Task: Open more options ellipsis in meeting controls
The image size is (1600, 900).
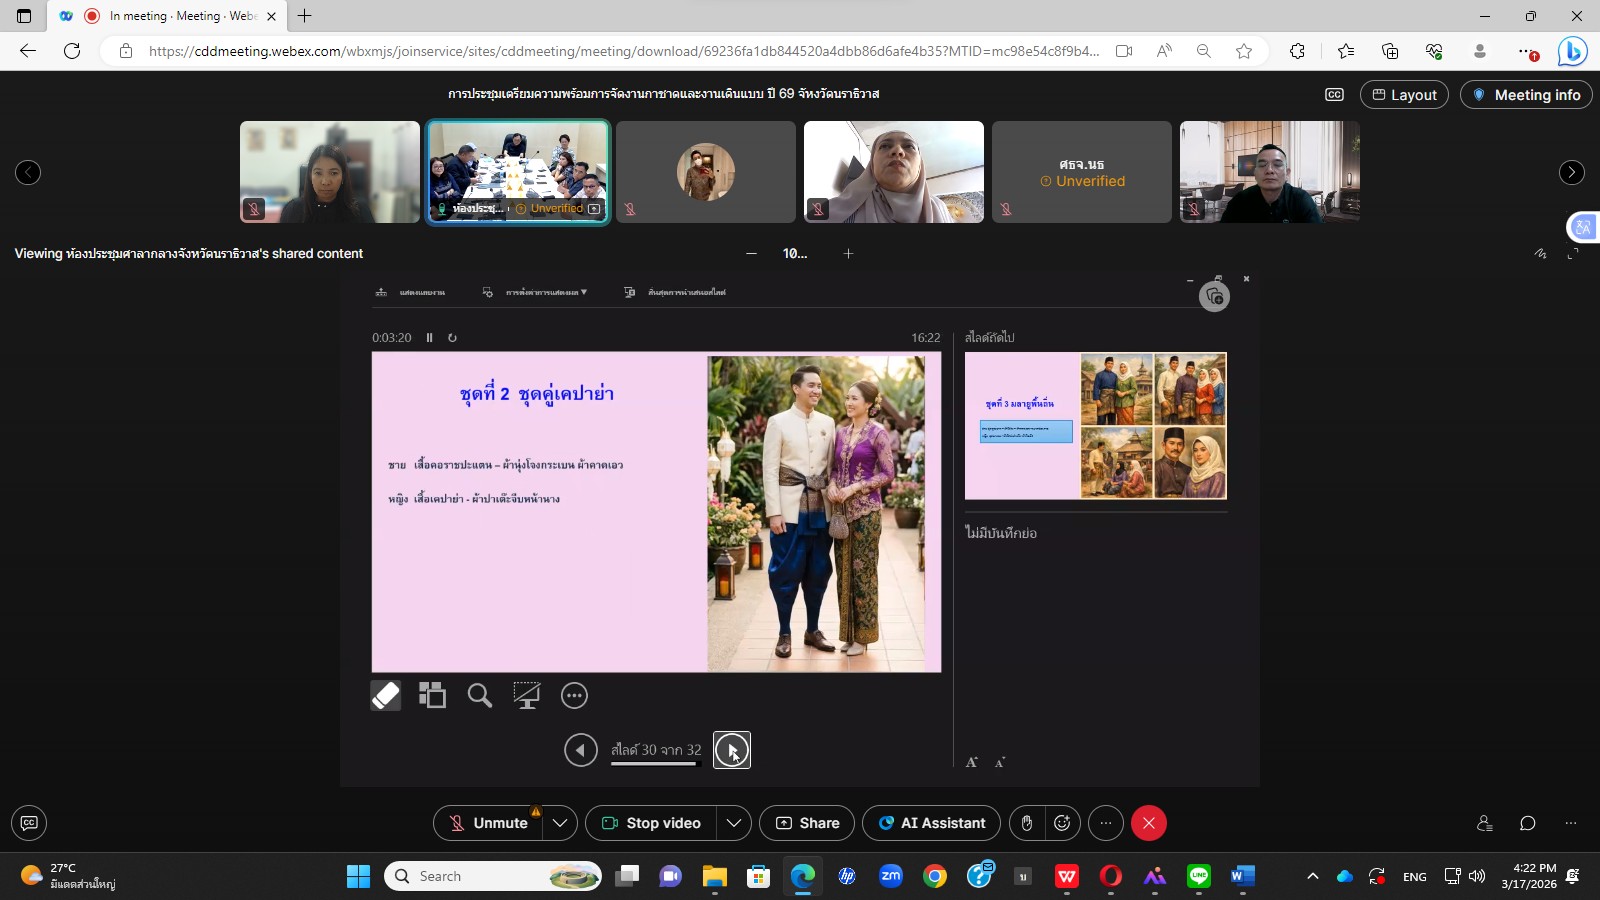Action: [1105, 823]
